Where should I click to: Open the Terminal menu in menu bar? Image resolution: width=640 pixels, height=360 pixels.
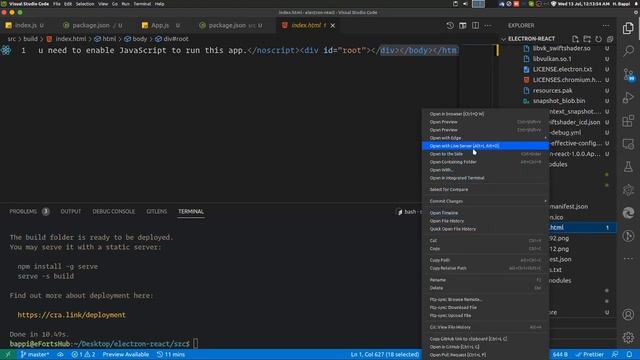coord(142,4)
